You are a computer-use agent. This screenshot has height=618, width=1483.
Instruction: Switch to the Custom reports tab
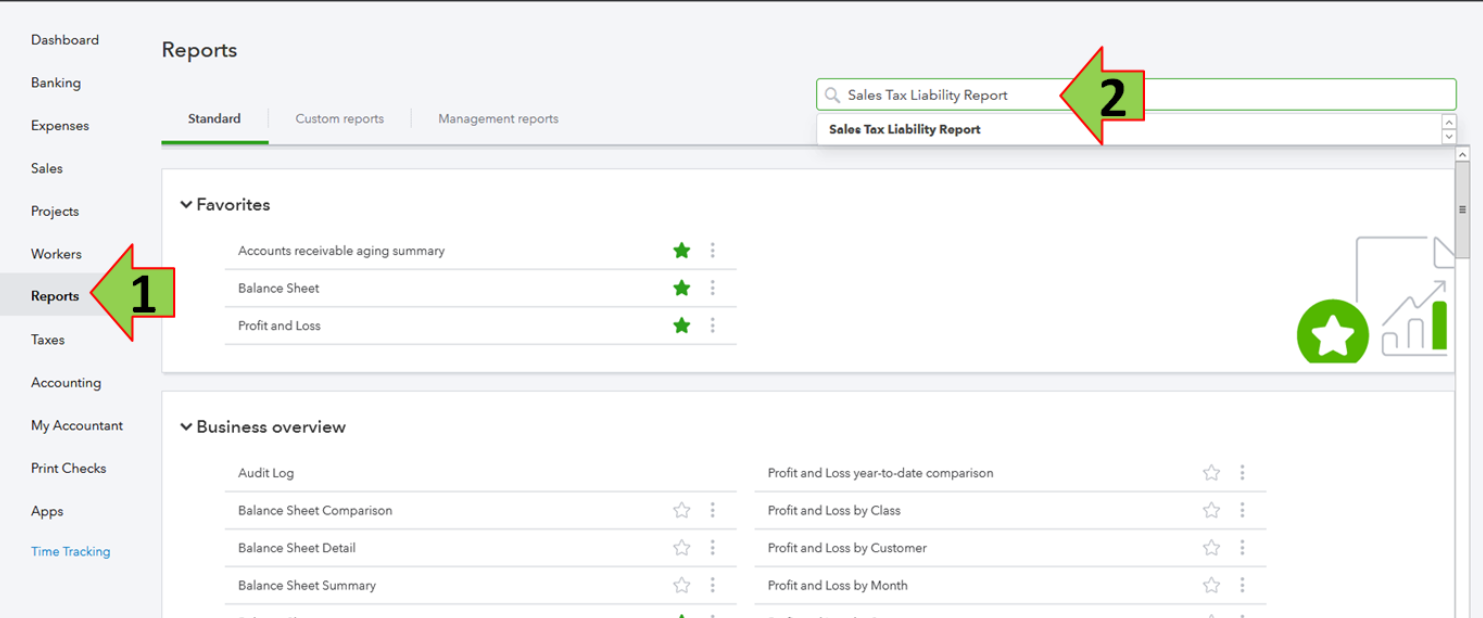tap(339, 119)
